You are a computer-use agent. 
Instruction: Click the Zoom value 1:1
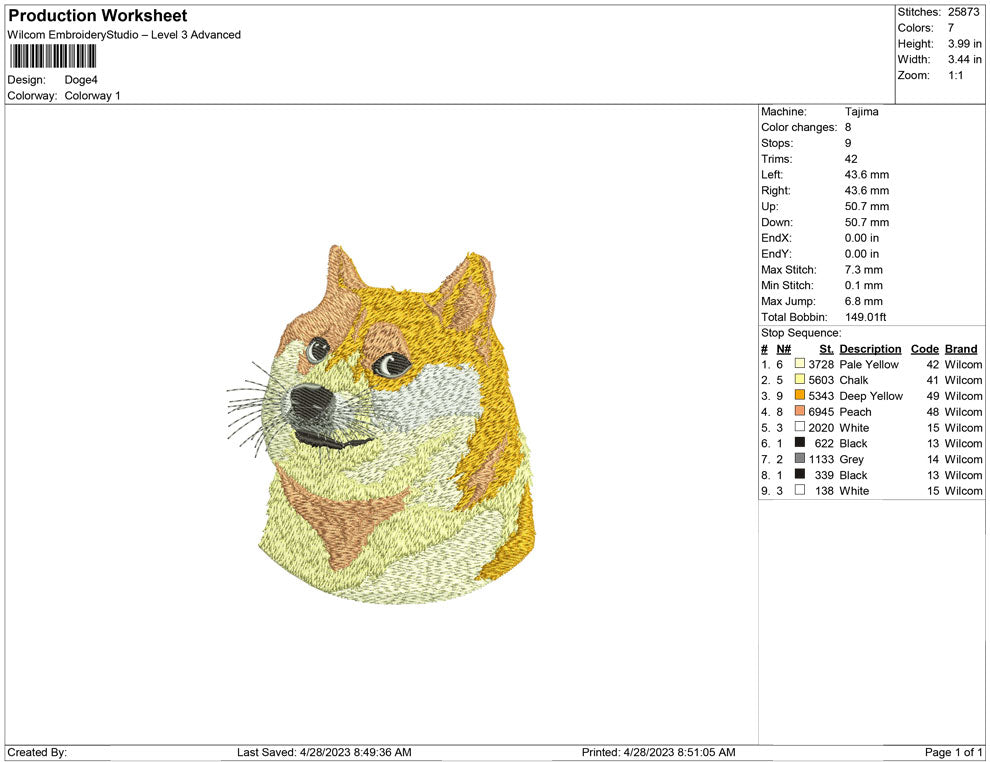point(955,75)
